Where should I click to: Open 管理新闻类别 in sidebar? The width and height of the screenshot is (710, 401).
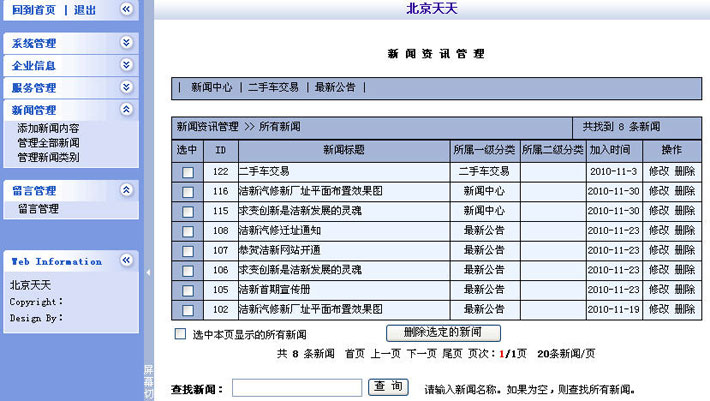(48, 157)
